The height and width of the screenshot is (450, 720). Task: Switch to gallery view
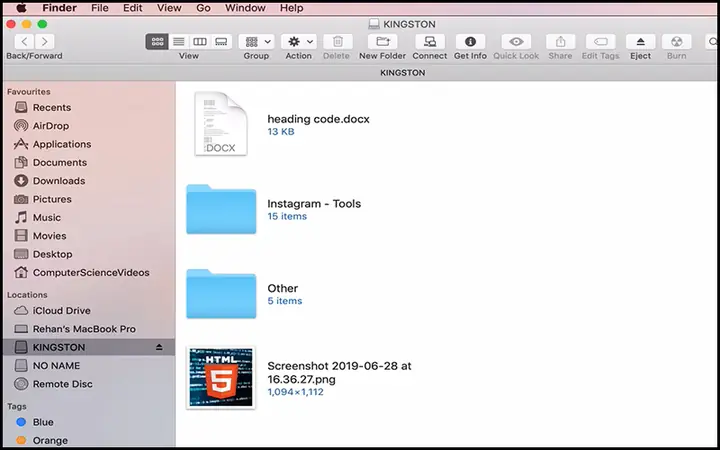pyautogui.click(x=221, y=42)
